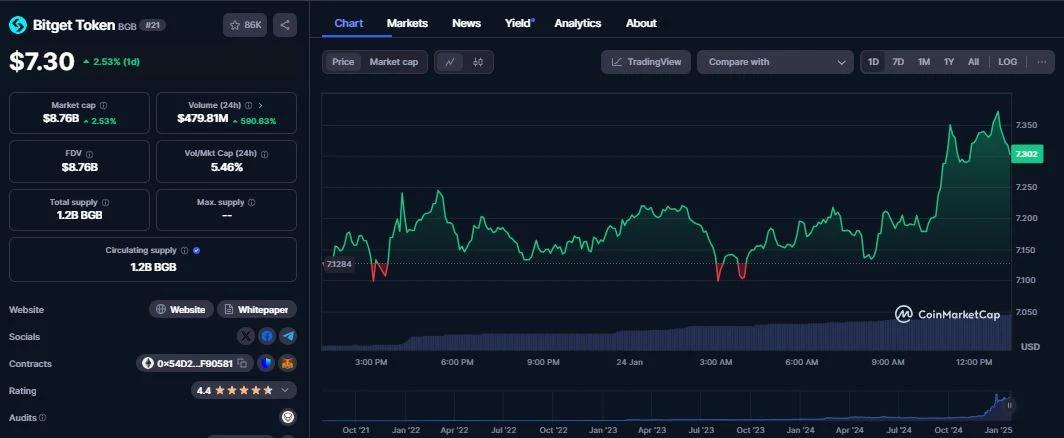Open the News tab
Image resolution: width=1064 pixels, height=438 pixels.
[466, 23]
